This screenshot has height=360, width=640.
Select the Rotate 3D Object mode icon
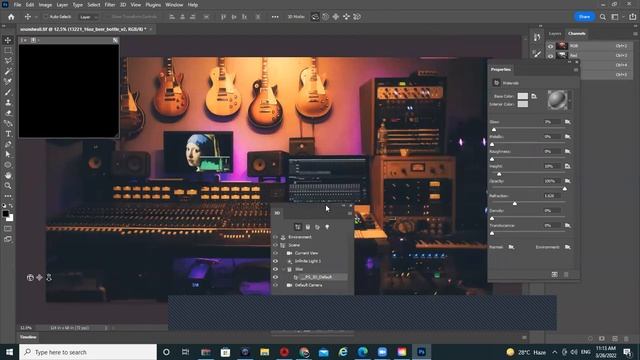click(x=315, y=17)
